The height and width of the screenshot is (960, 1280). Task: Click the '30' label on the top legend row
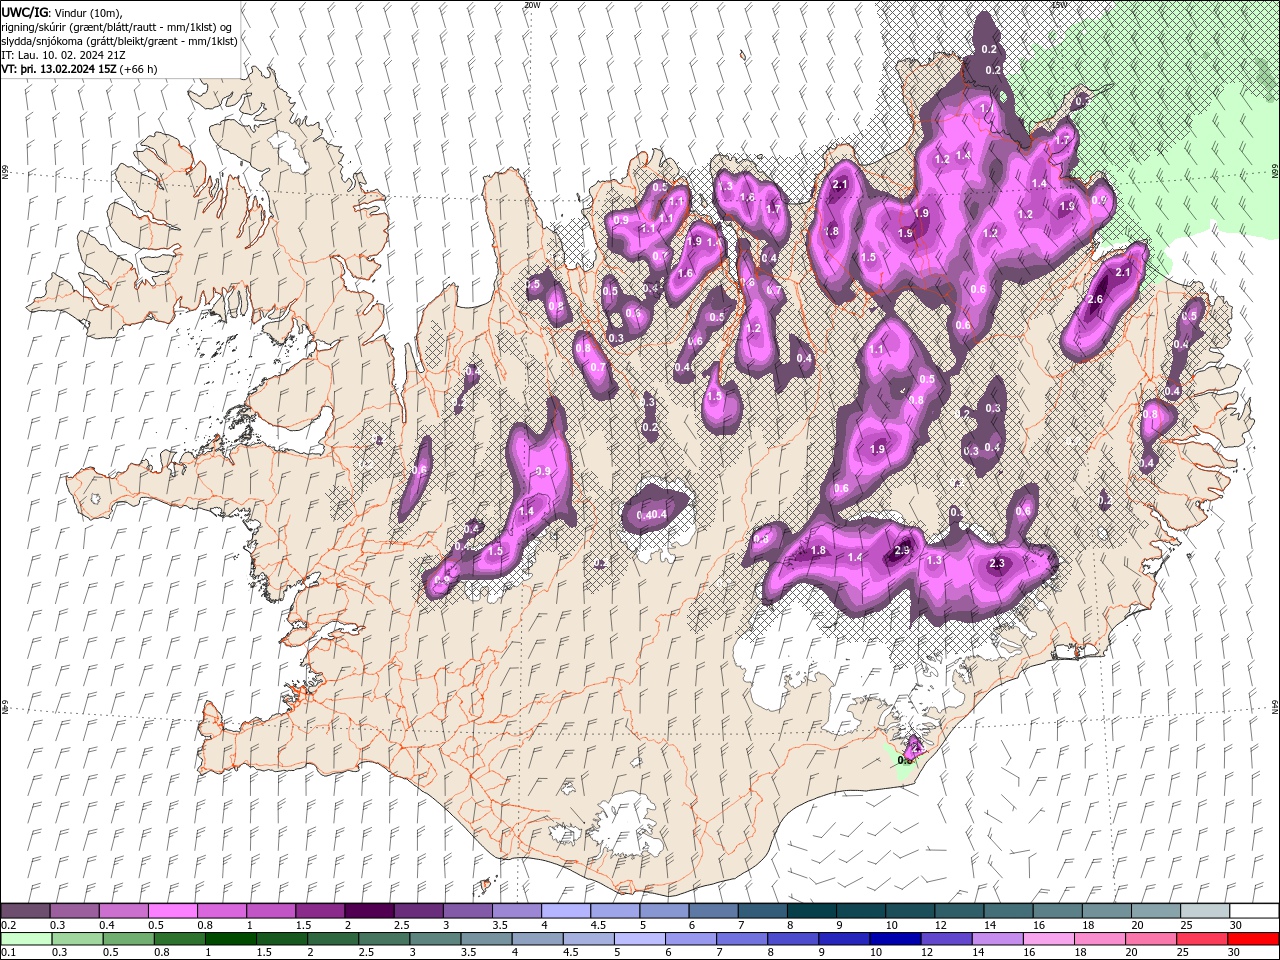[1234, 925]
